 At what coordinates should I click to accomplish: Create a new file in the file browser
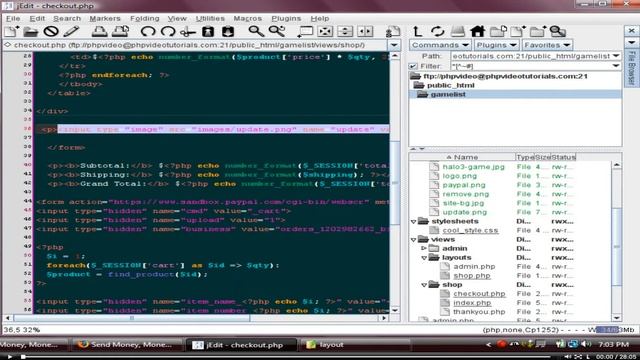(518, 31)
